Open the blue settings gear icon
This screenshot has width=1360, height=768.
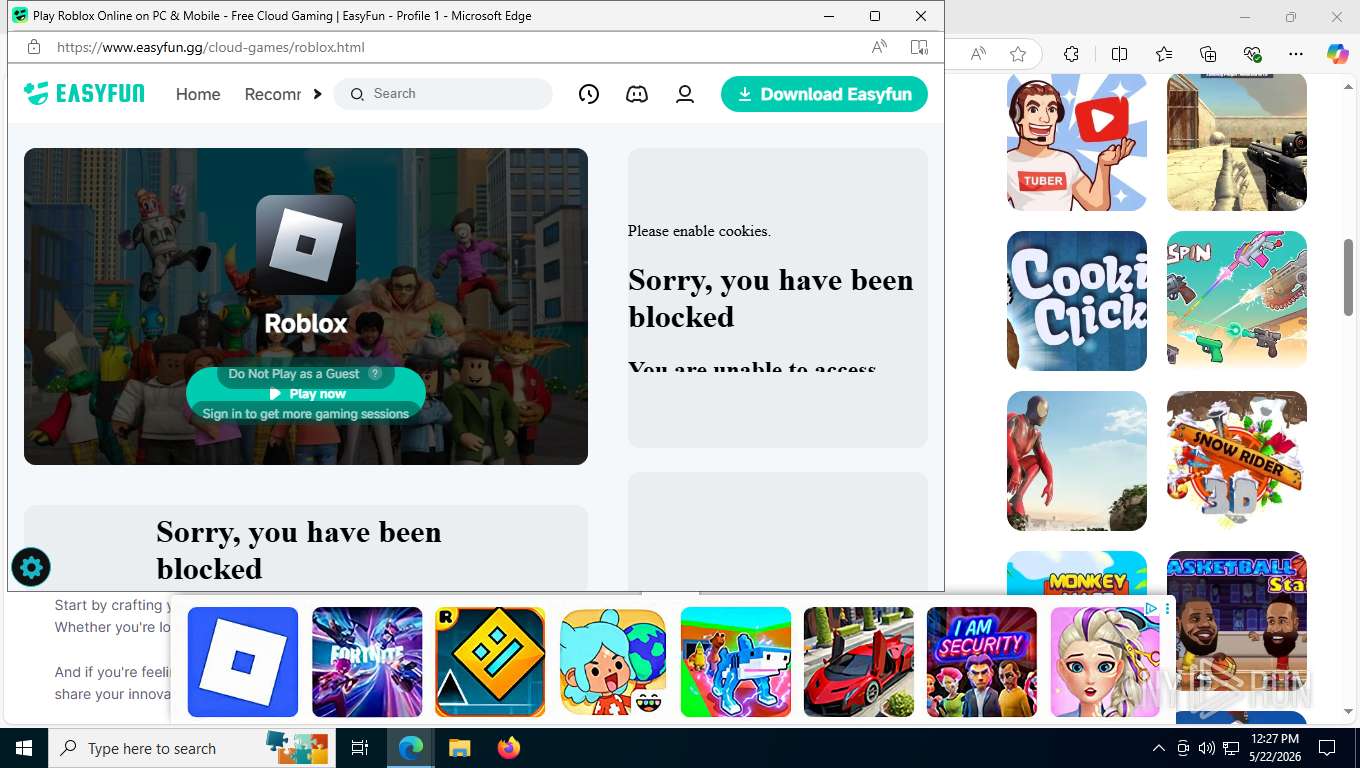click(31, 568)
